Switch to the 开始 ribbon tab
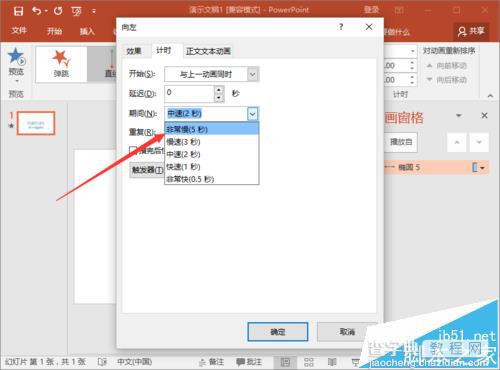Screen dimensions: 500x370 coord(54,31)
